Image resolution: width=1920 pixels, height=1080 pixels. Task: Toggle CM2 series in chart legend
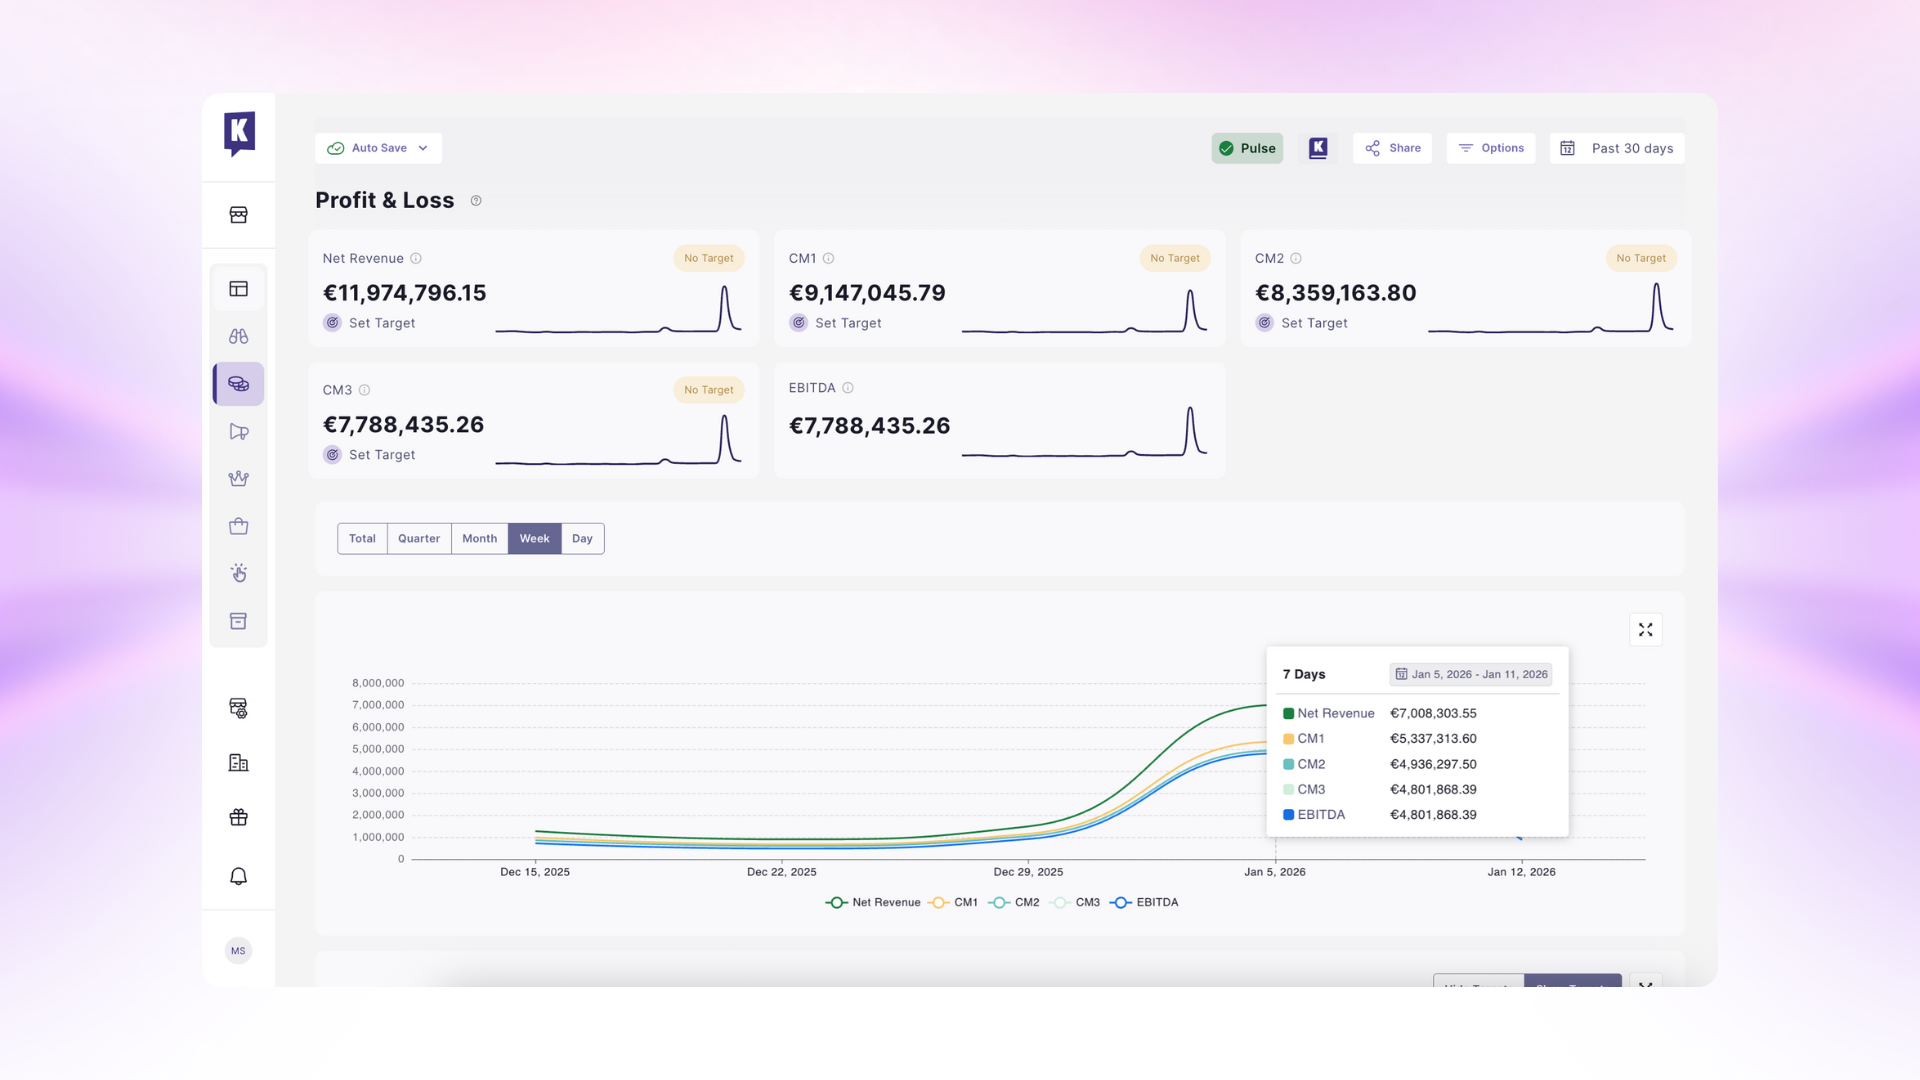click(x=1014, y=902)
